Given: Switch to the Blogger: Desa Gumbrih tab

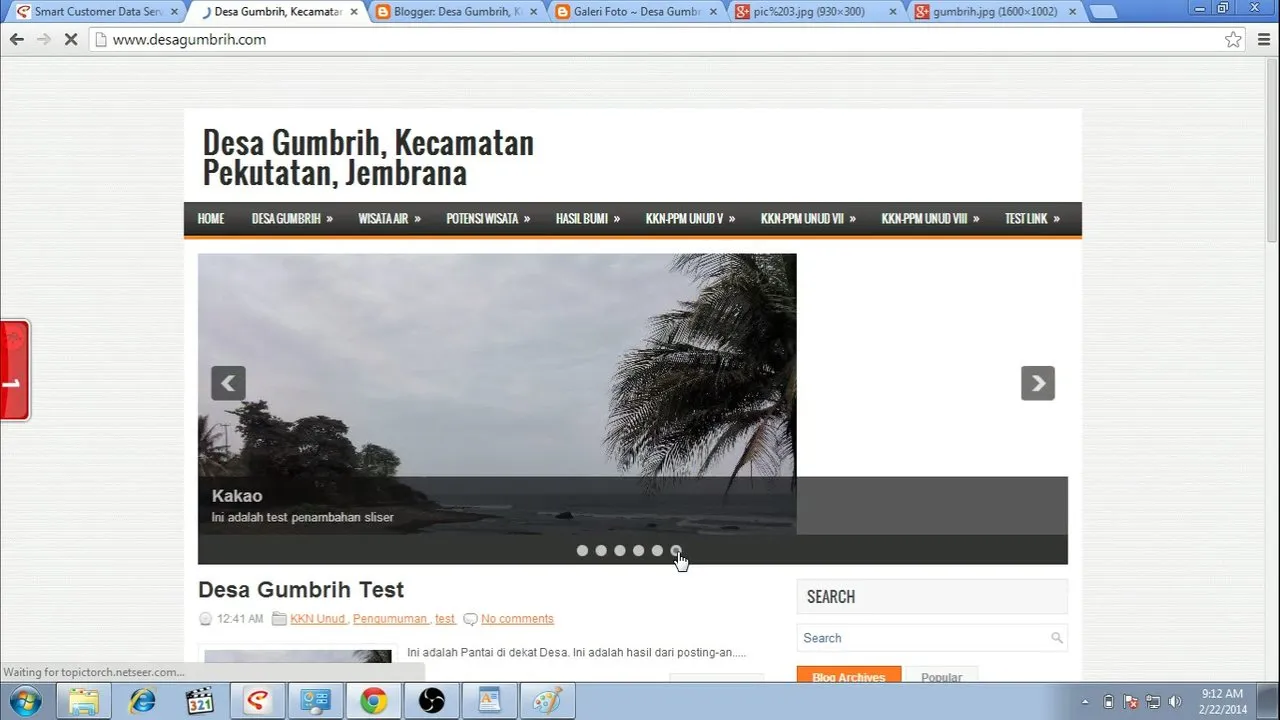Looking at the screenshot, I should [x=456, y=12].
